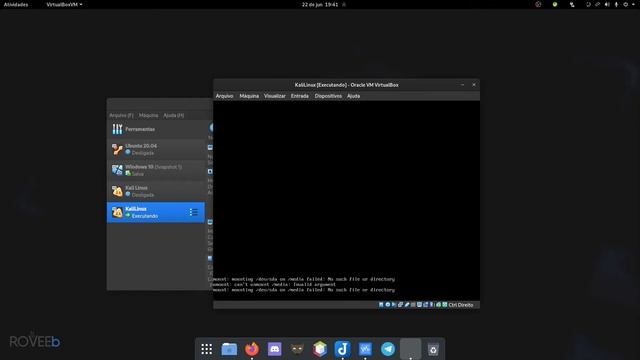Open the colorful hexagon app in dock
The image size is (640, 360).
click(x=320, y=349)
